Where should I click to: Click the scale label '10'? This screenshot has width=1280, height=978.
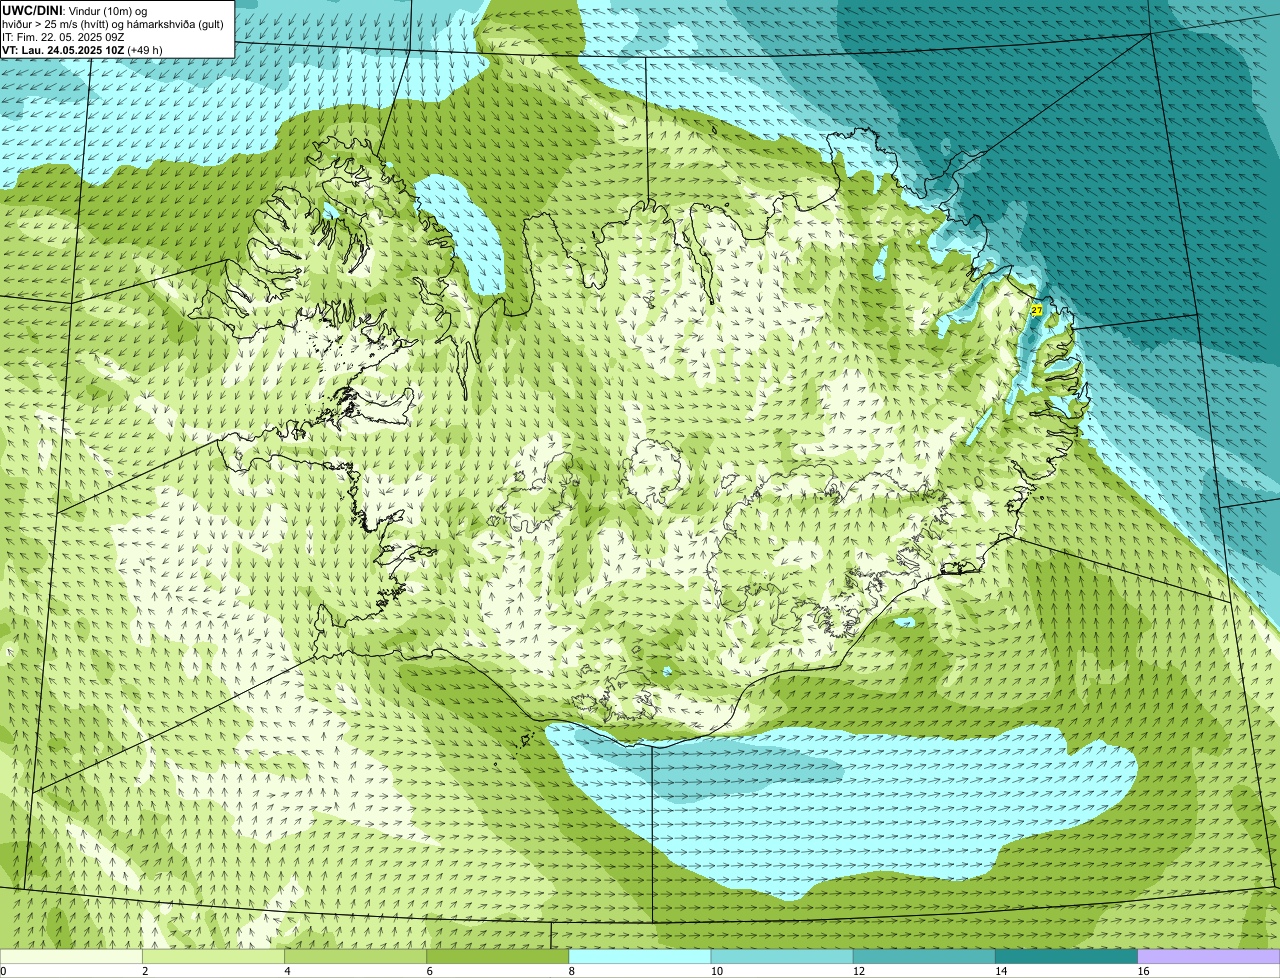717,971
